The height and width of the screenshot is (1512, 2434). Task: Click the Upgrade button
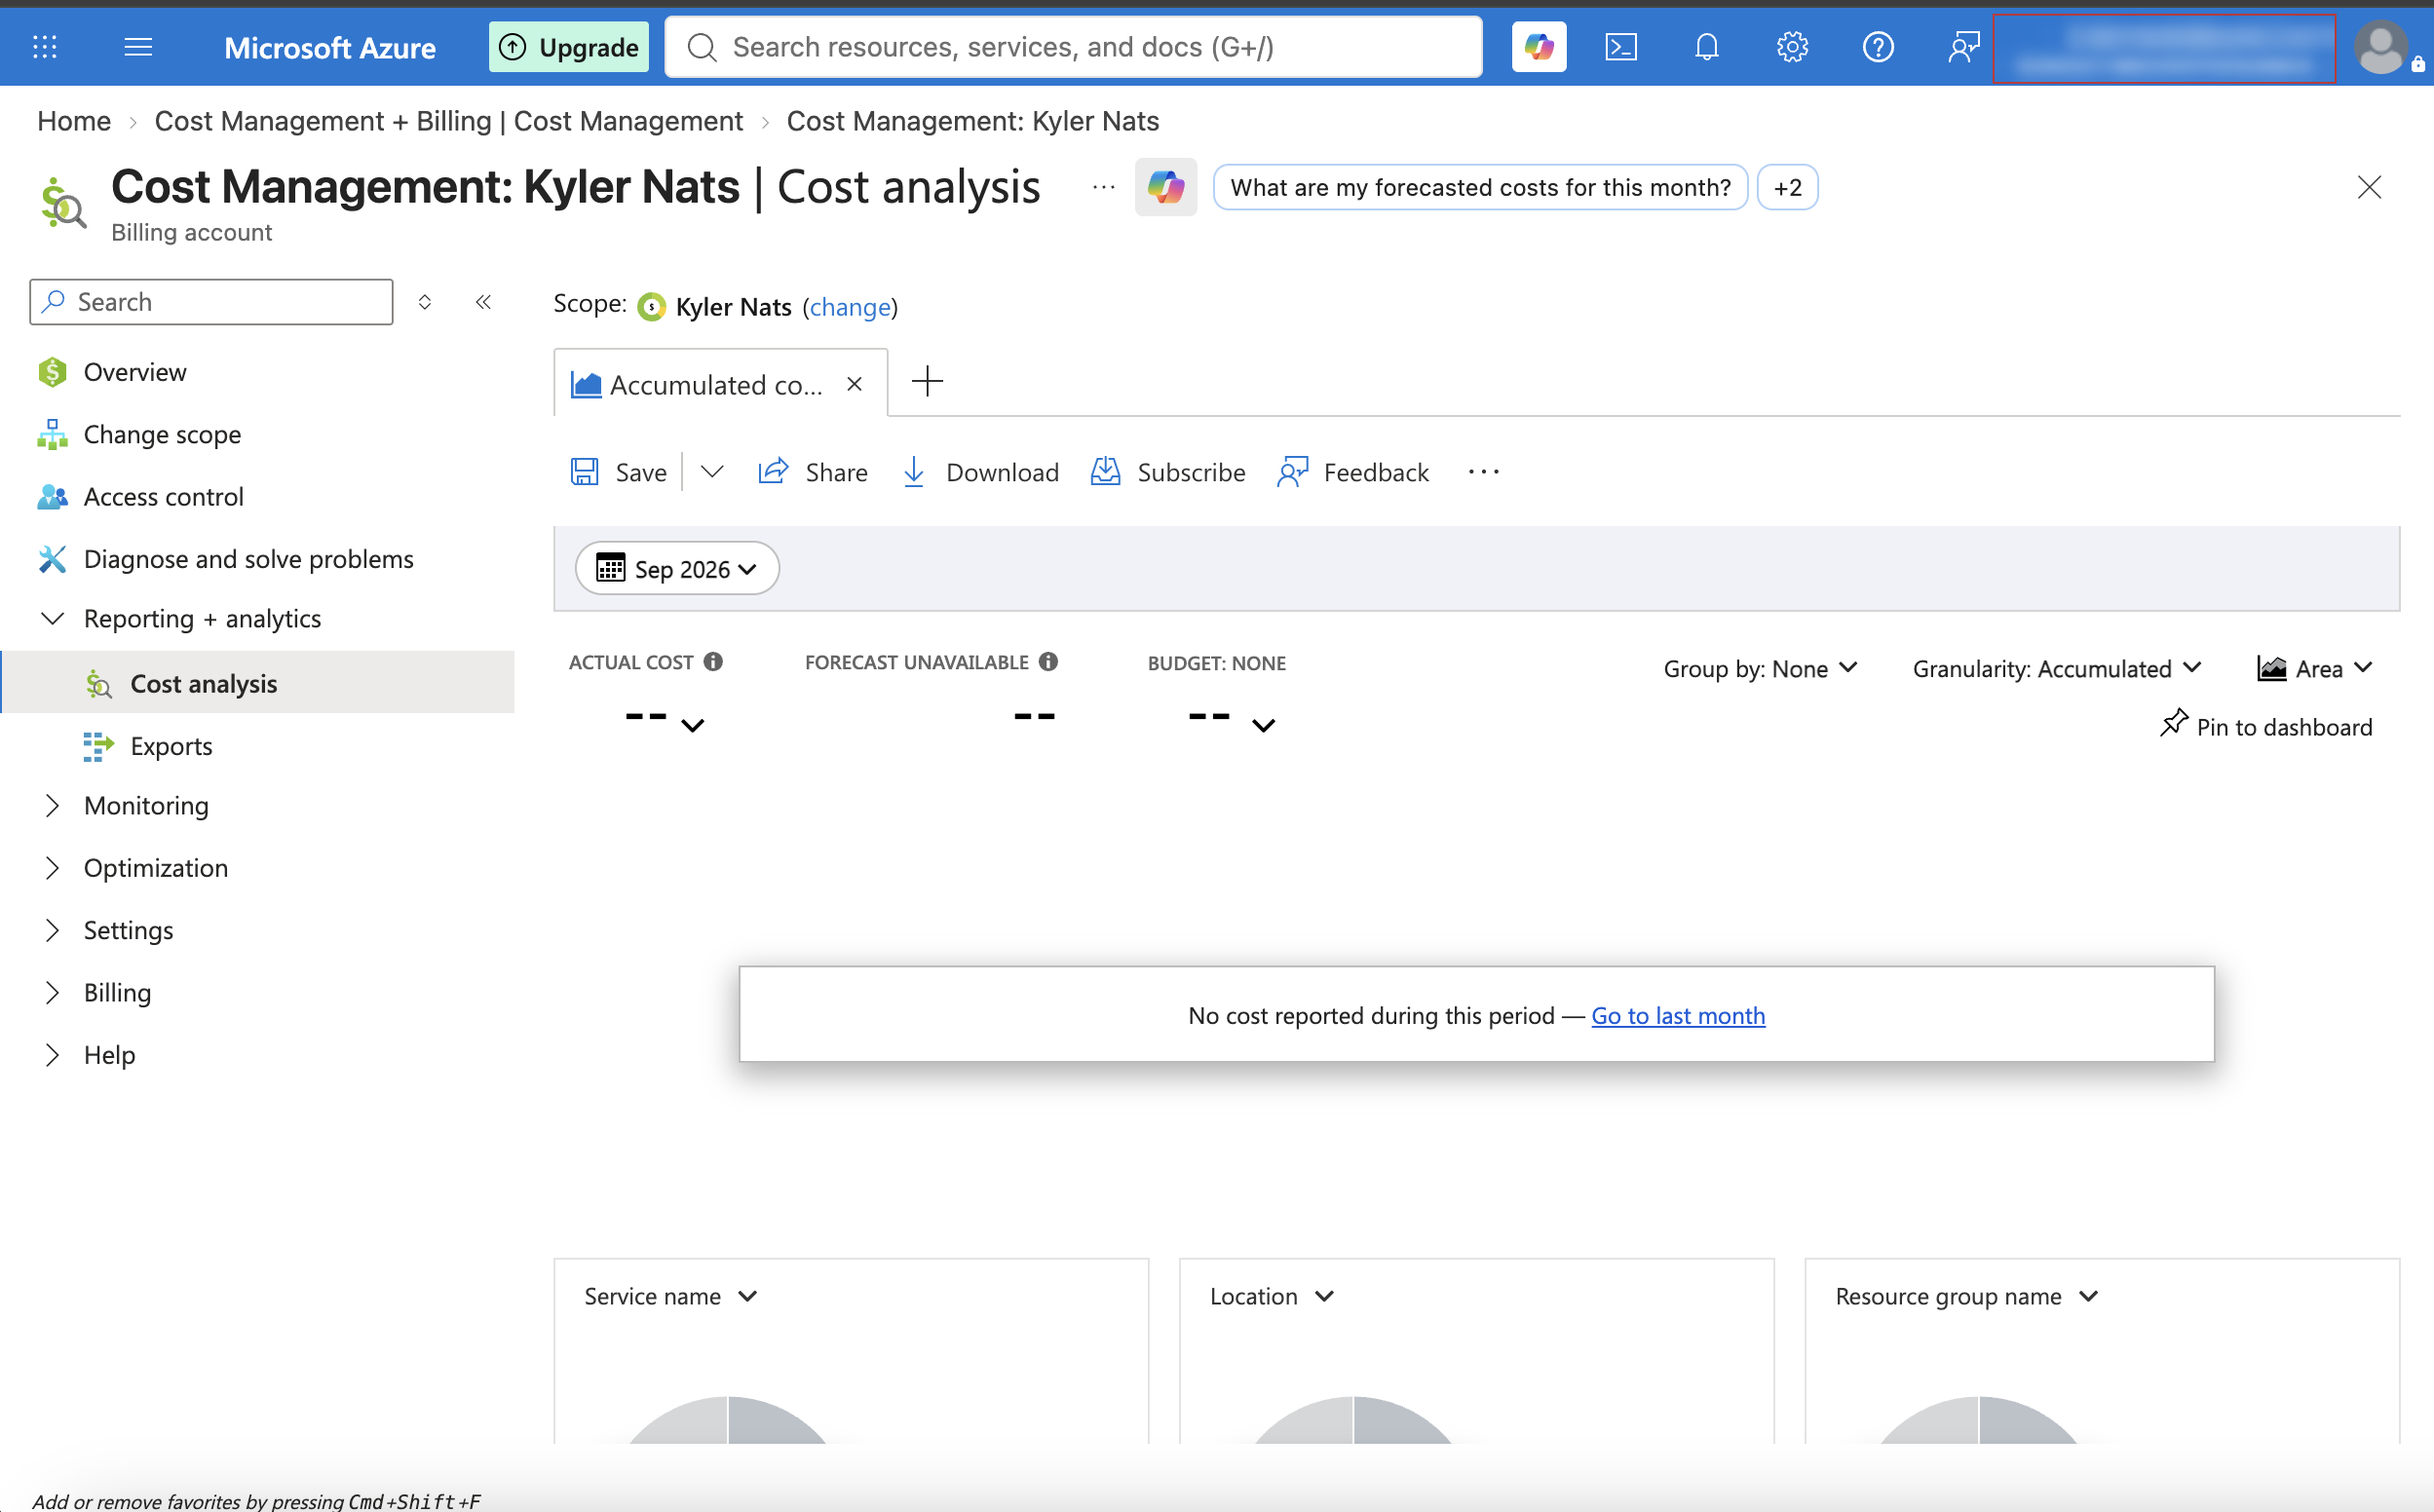[x=568, y=47]
